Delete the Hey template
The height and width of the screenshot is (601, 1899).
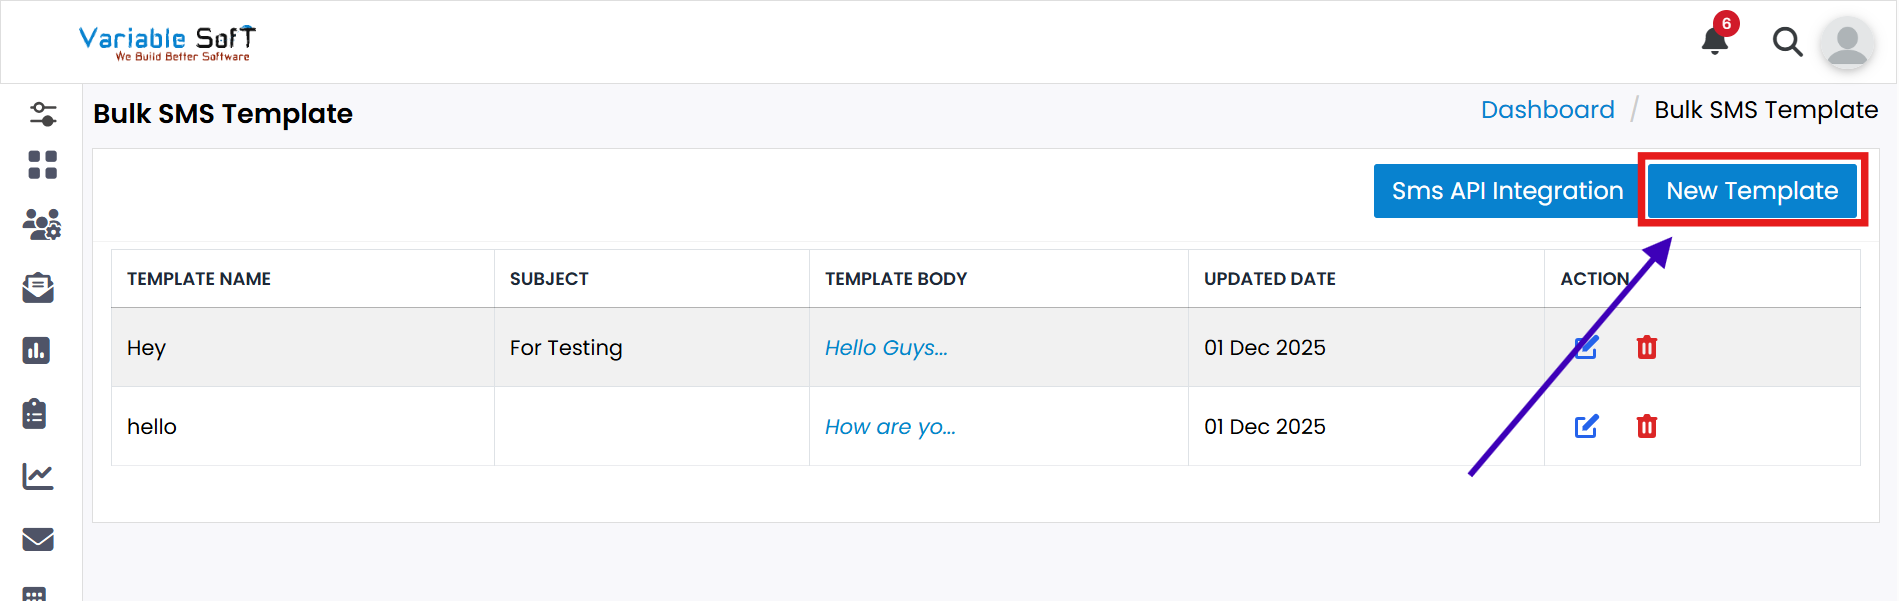(x=1646, y=348)
